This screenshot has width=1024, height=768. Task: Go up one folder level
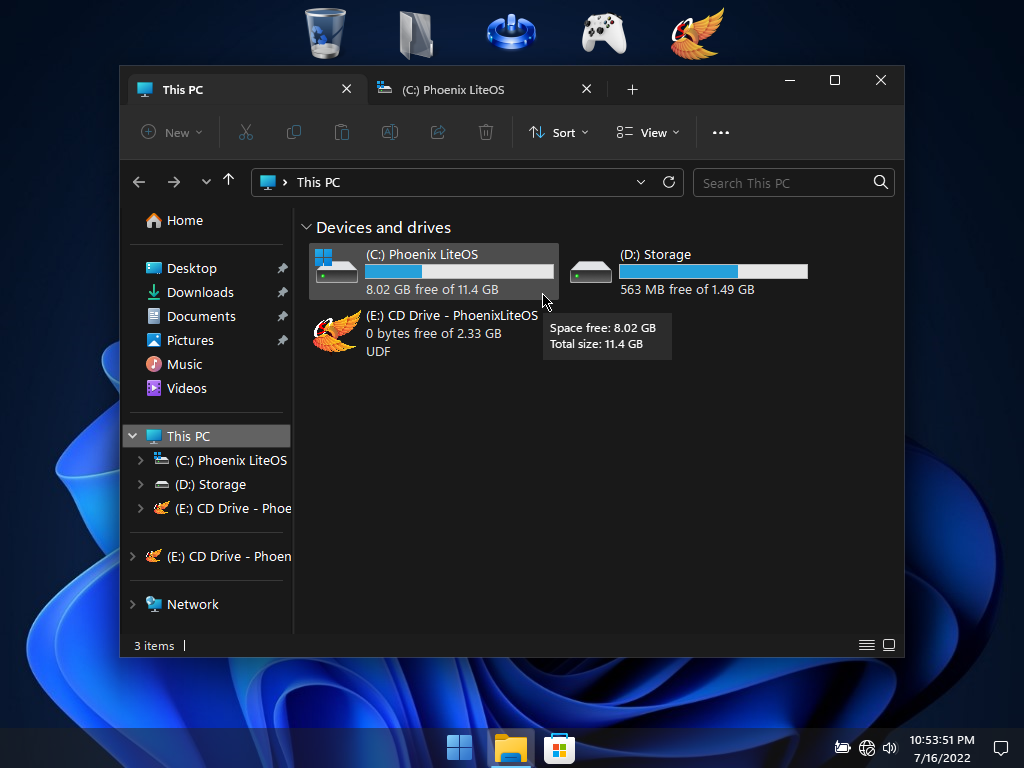(228, 181)
